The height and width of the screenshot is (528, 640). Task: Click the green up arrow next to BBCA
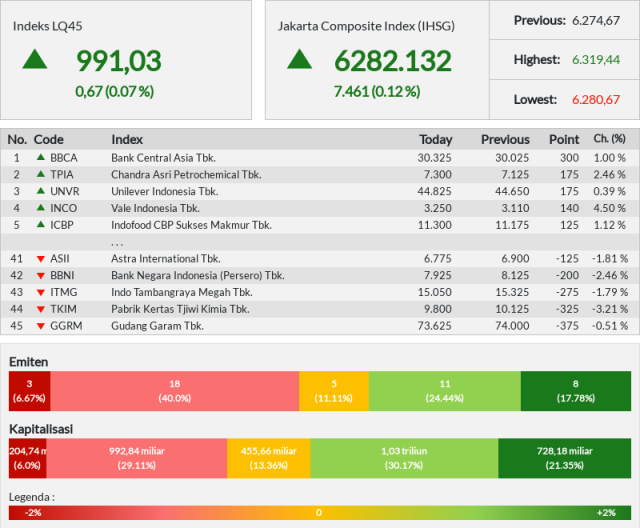(41, 157)
